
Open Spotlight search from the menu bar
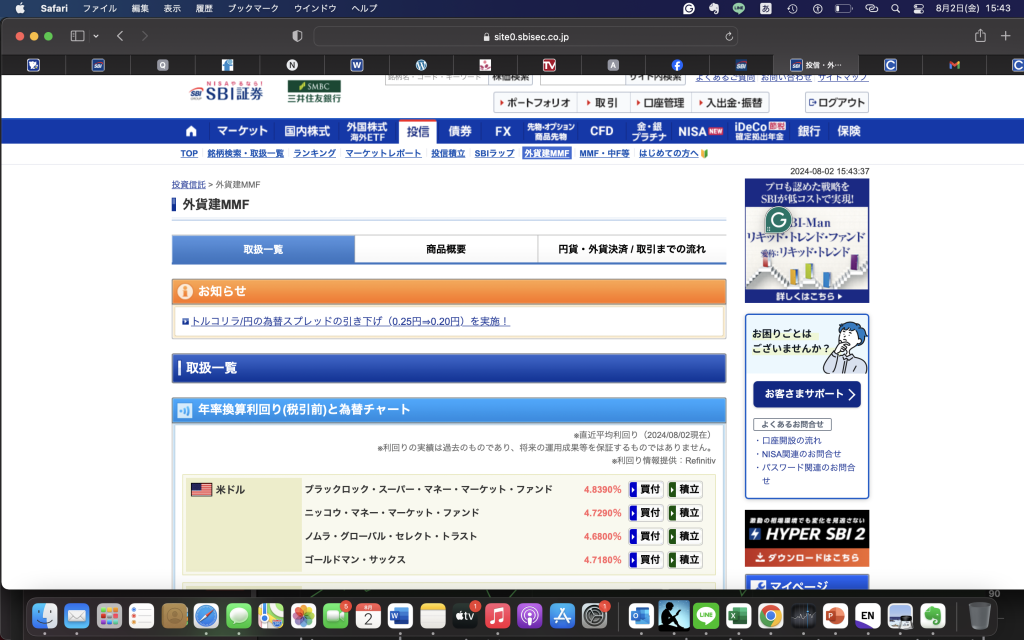coord(893,8)
